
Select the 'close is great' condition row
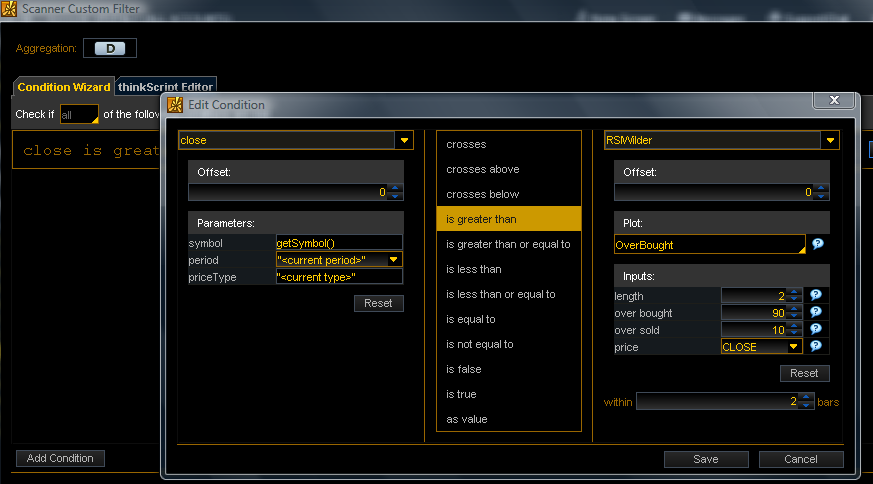(87, 150)
